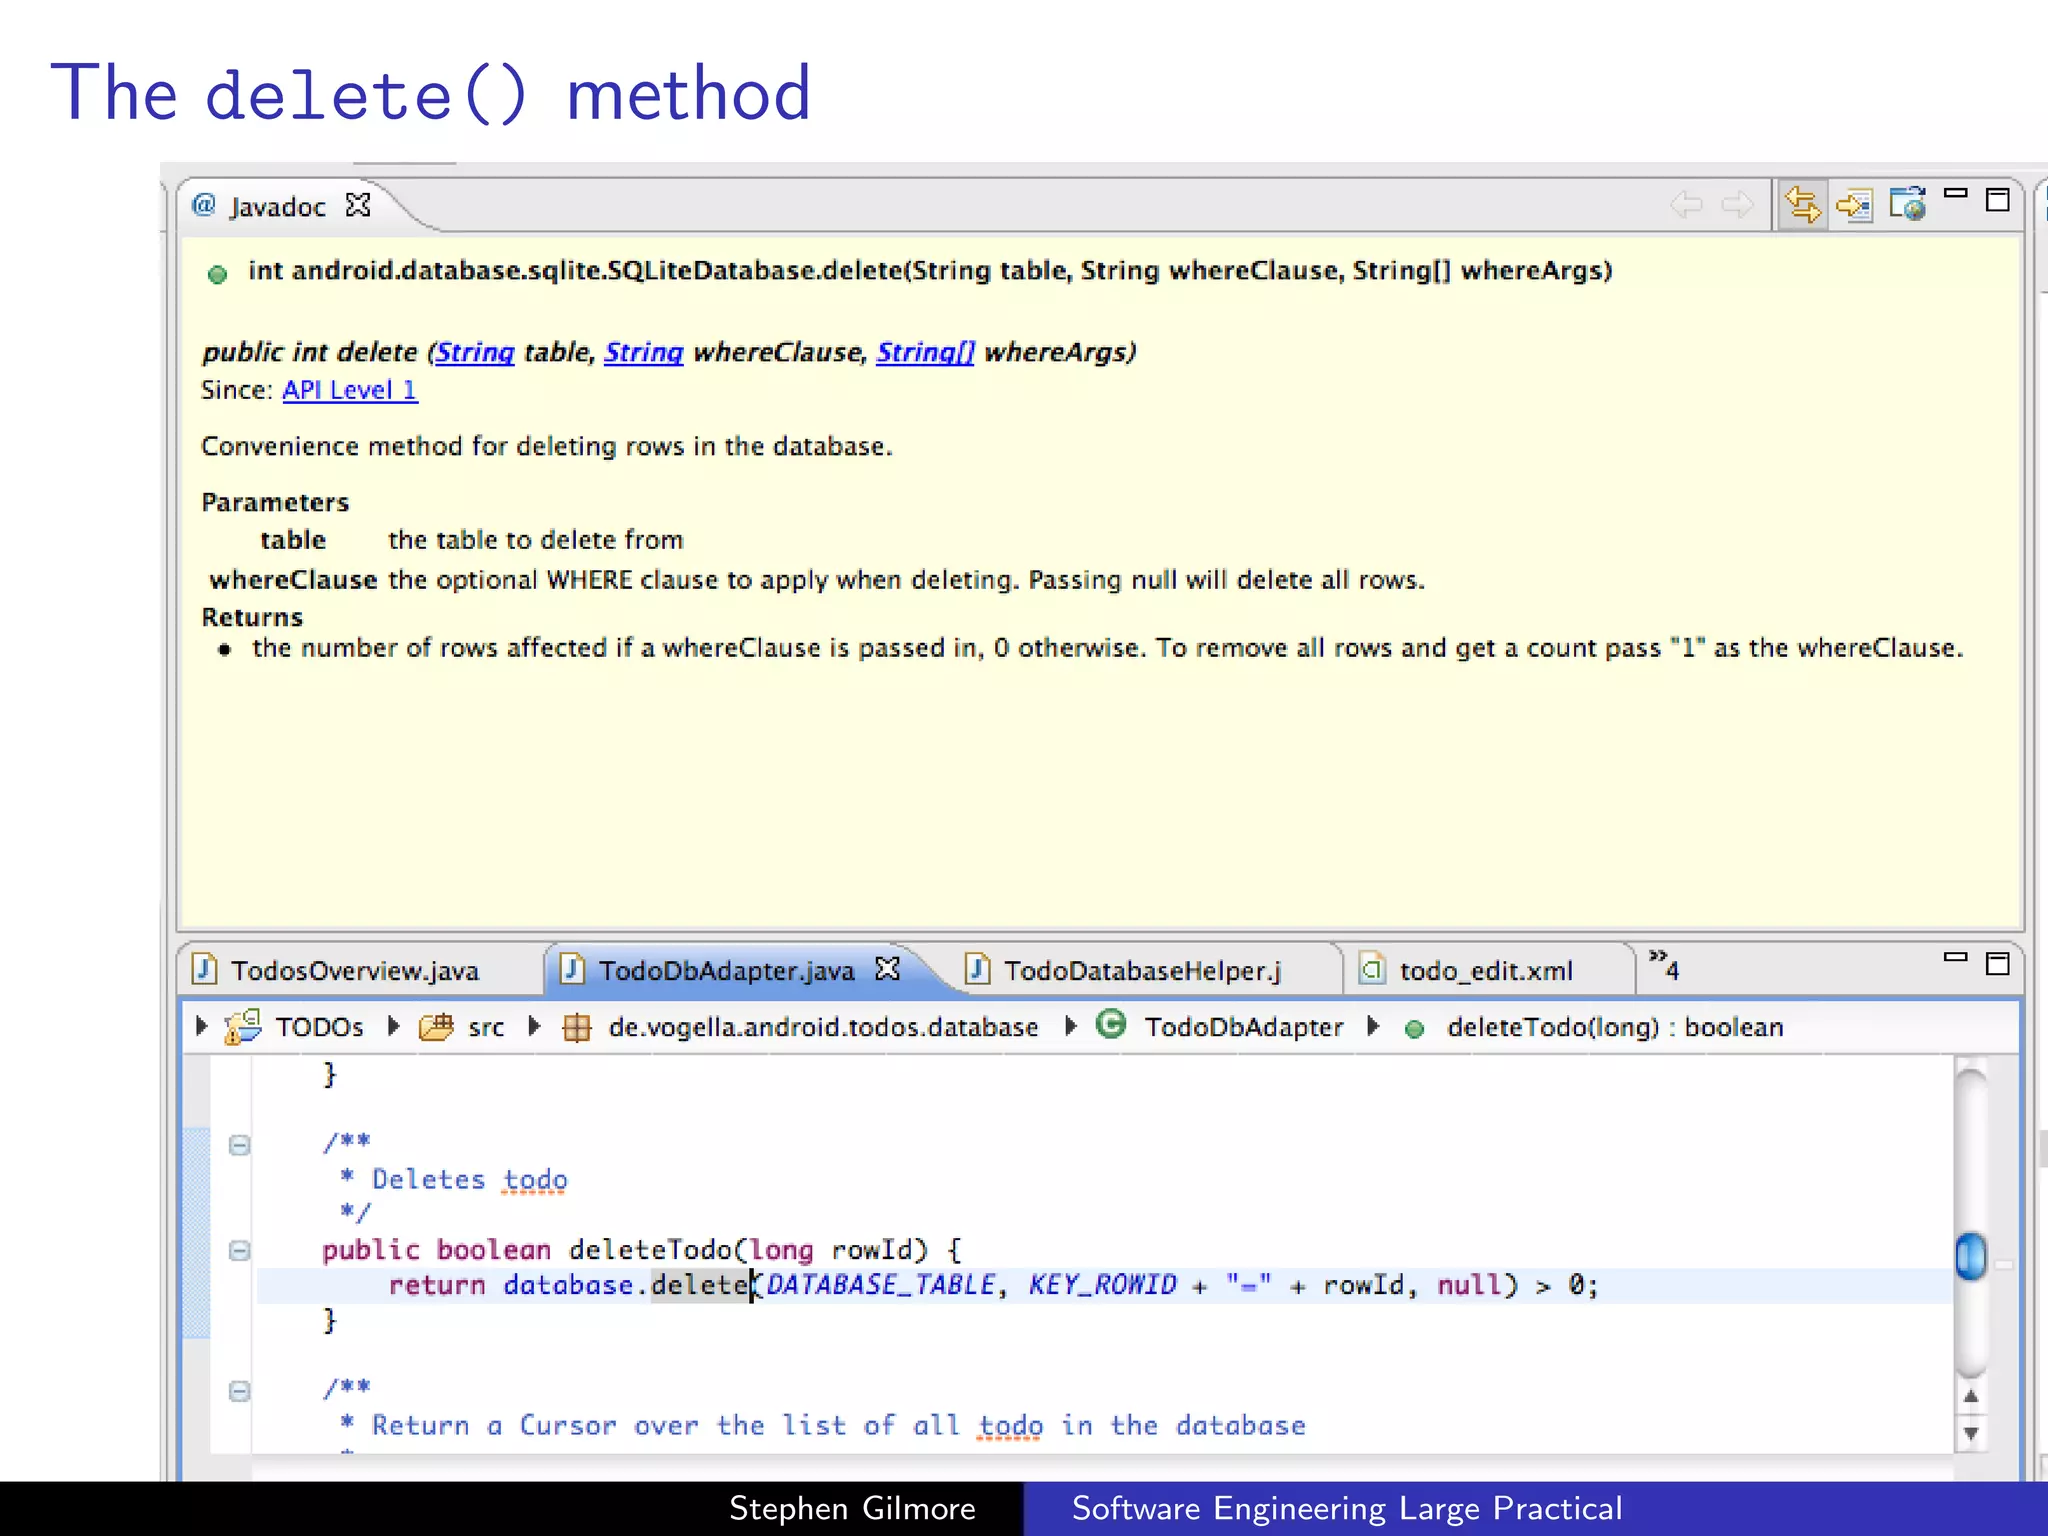
Task: Select TodoDbAdapter in breadcrumb
Action: point(1243,1027)
